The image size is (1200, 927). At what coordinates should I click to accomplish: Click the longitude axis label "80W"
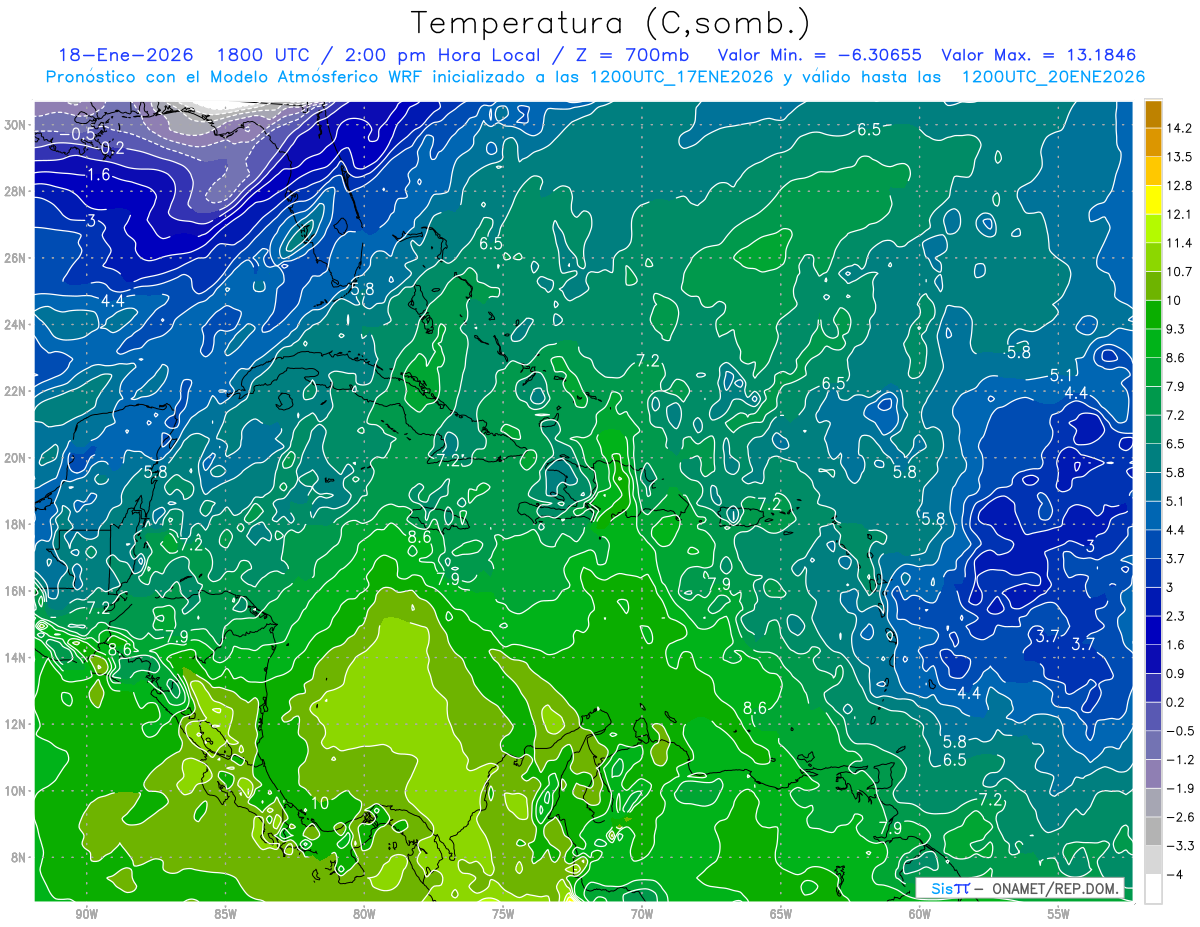click(364, 914)
